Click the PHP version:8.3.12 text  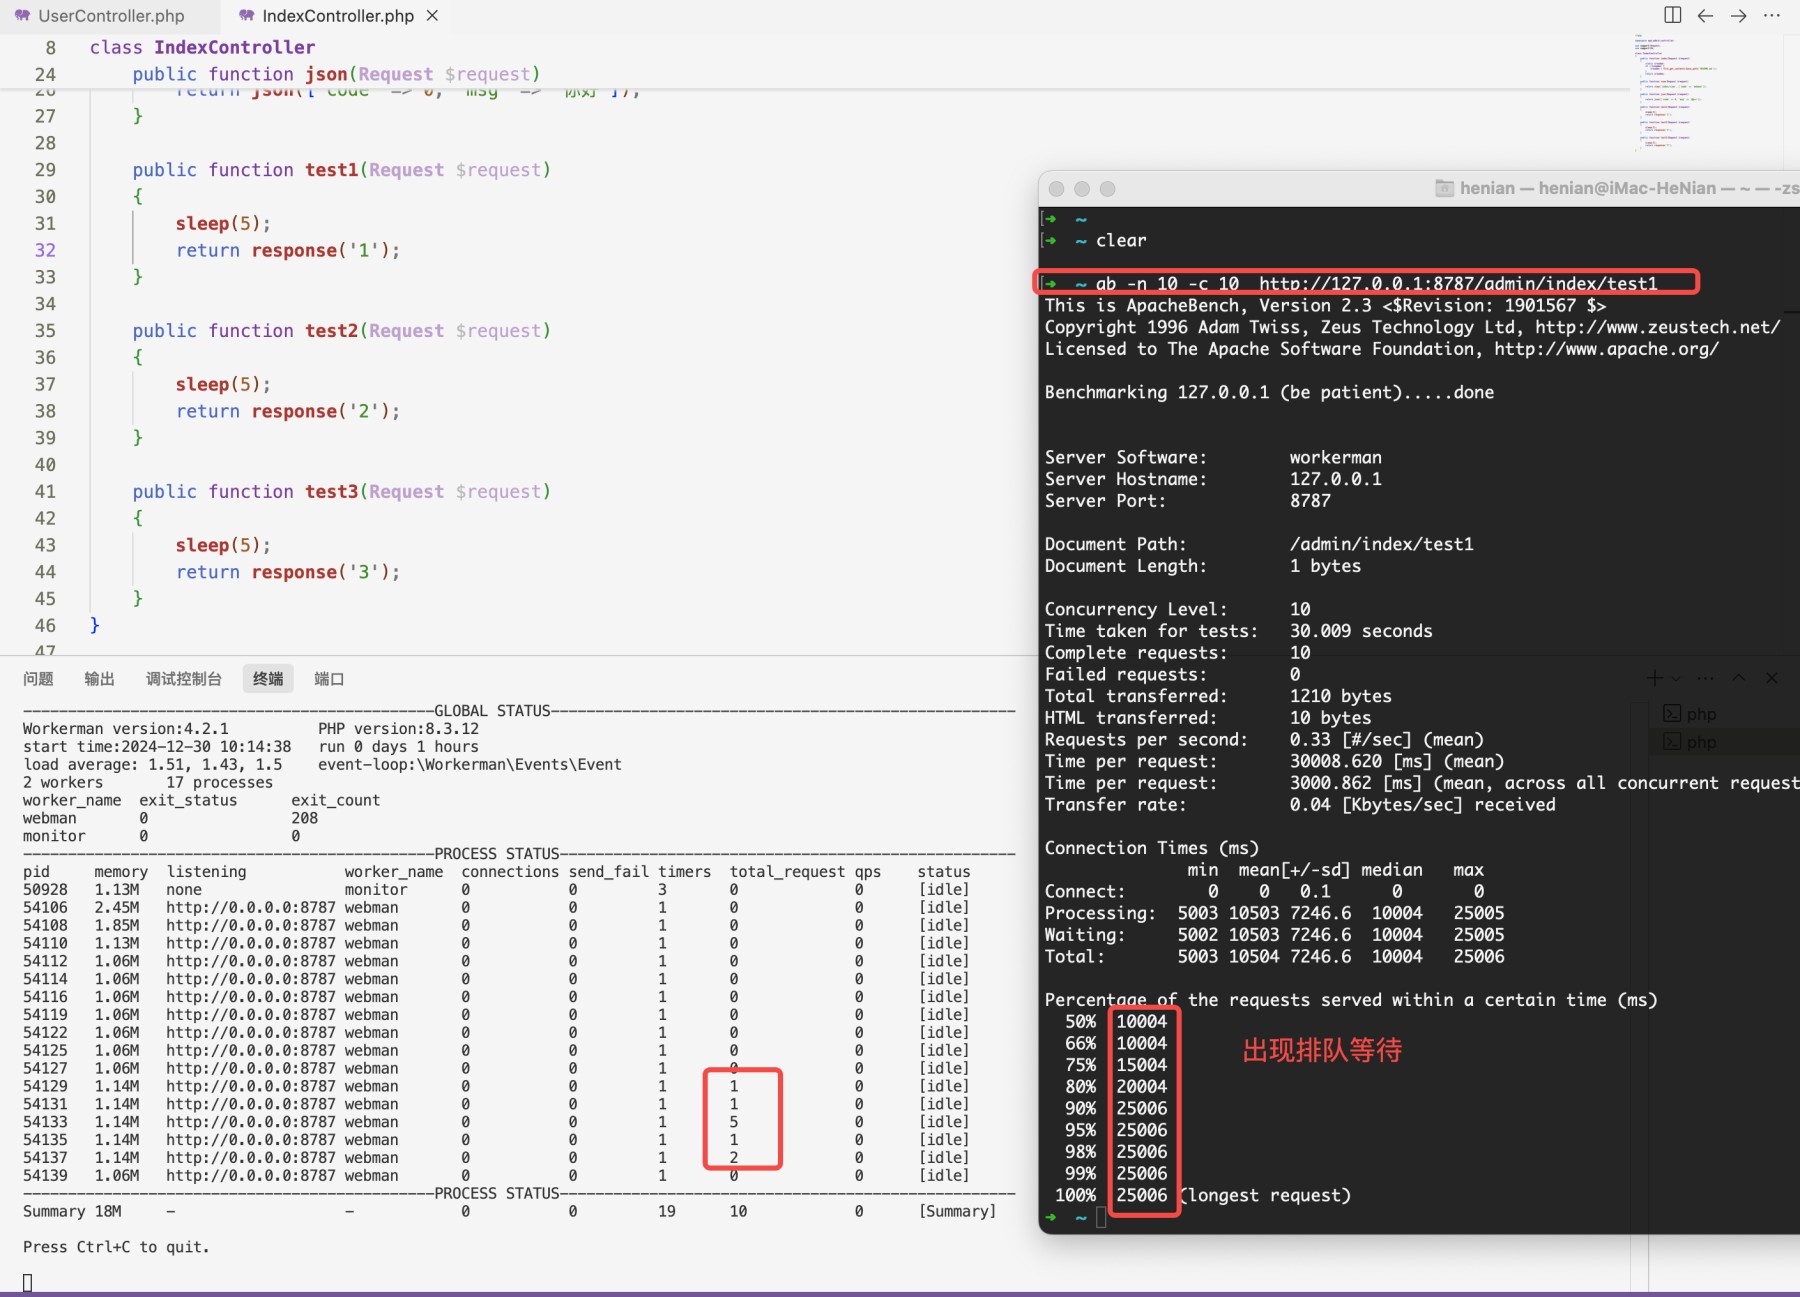[x=399, y=729]
